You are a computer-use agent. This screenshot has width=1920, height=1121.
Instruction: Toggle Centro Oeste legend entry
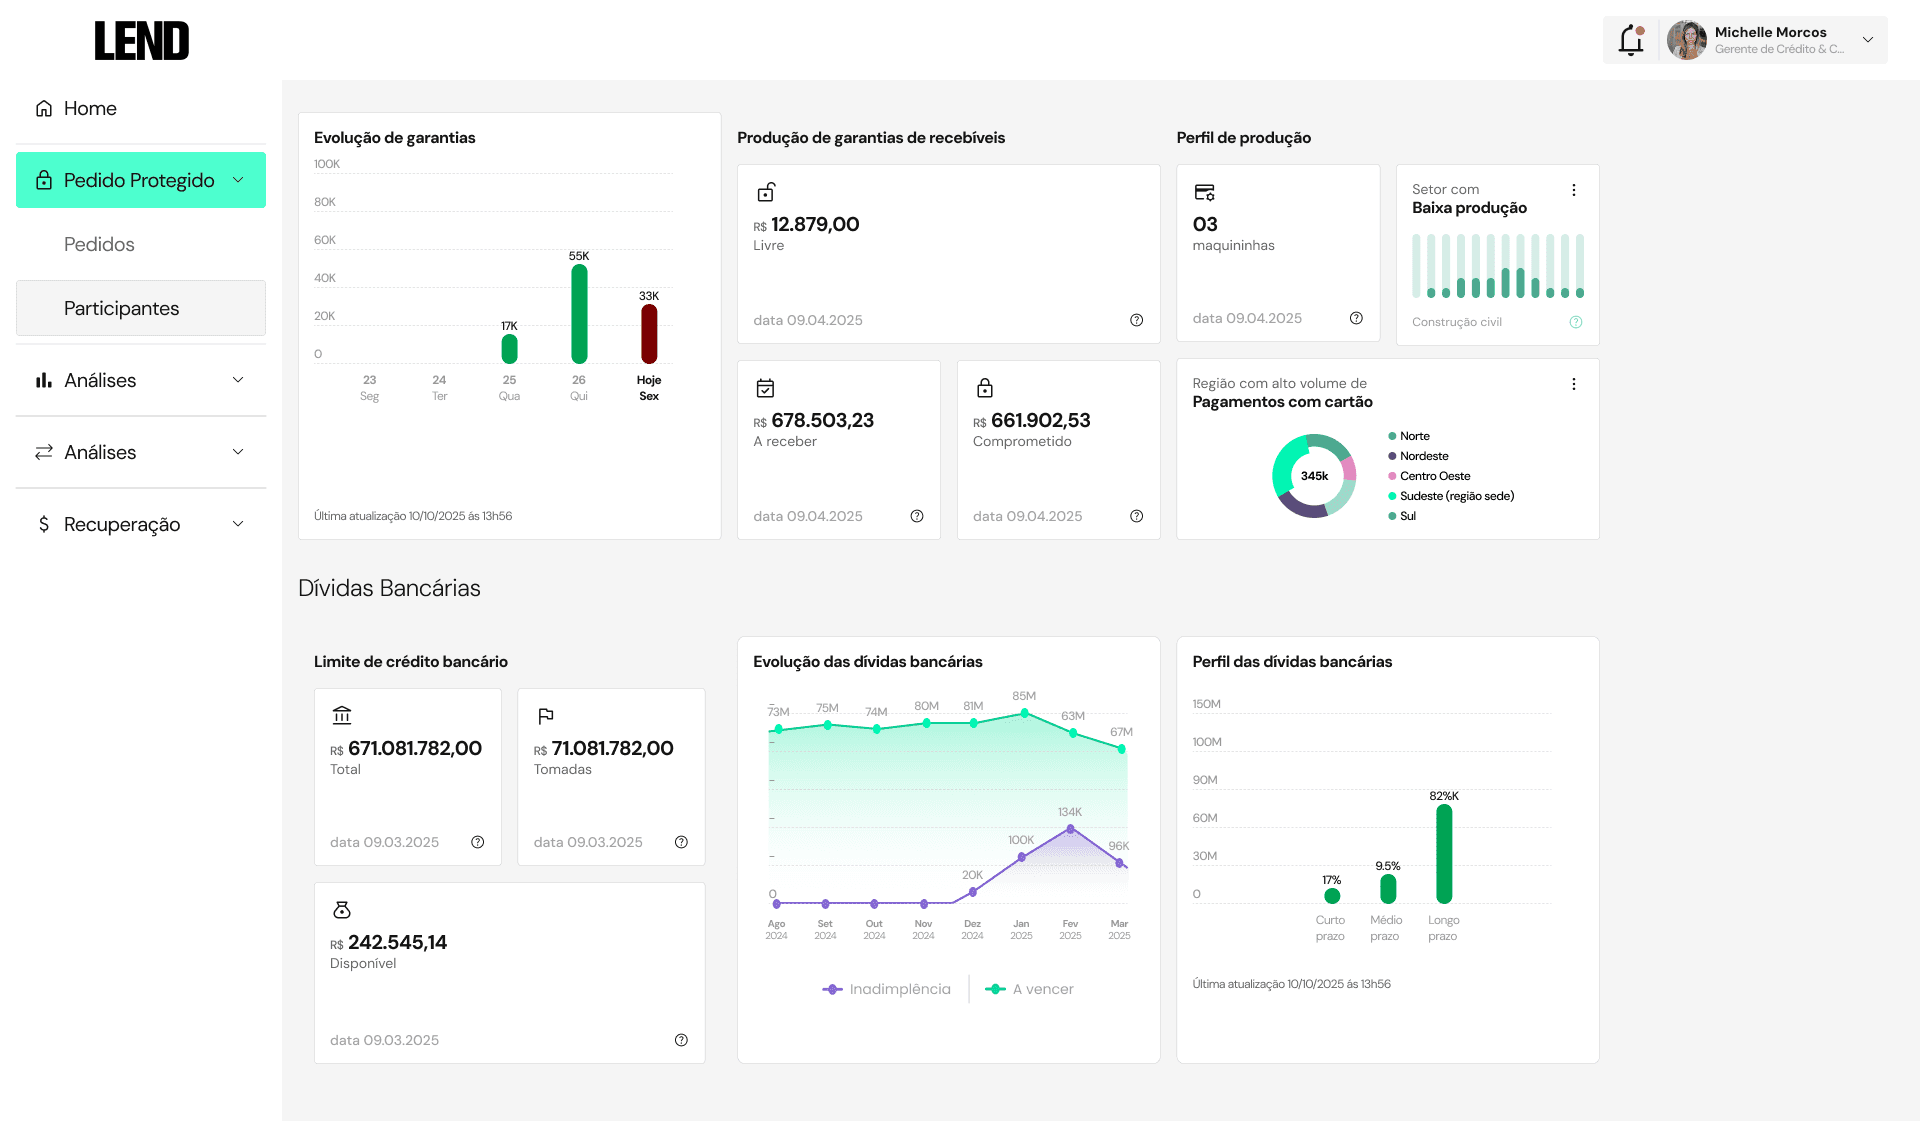tap(1429, 476)
